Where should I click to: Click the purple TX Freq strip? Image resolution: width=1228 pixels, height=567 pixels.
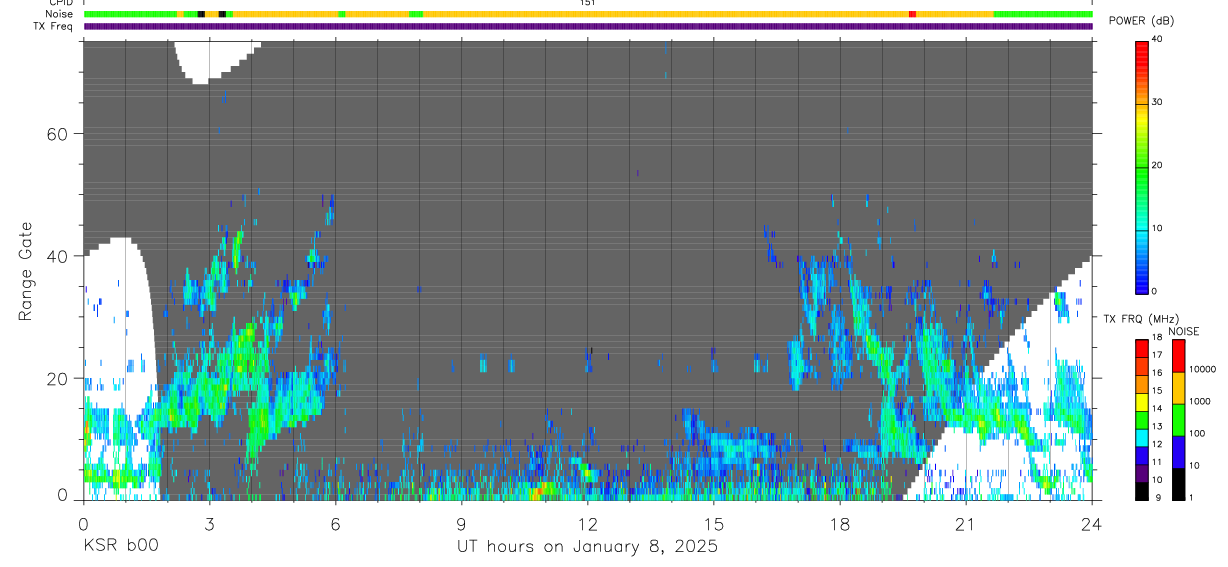(588, 26)
